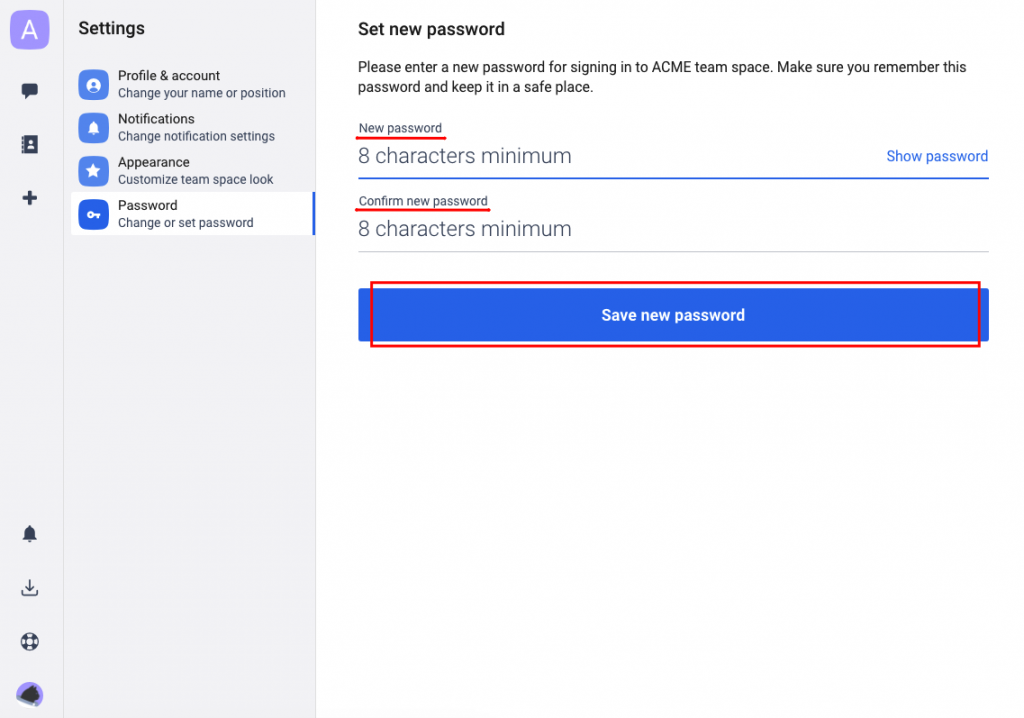The image size is (1024, 718).
Task: Click the plus icon to add something new
Action: click(x=29, y=197)
